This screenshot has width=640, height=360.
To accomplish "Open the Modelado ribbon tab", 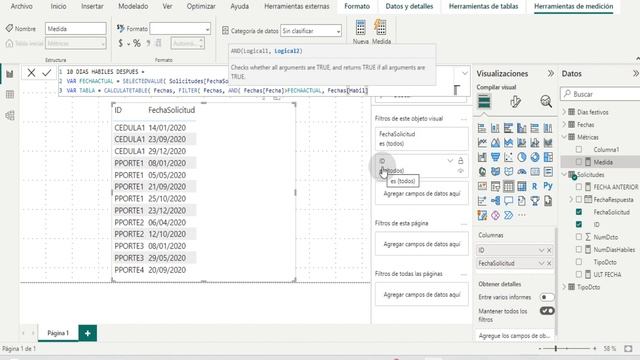I will (133, 6).
